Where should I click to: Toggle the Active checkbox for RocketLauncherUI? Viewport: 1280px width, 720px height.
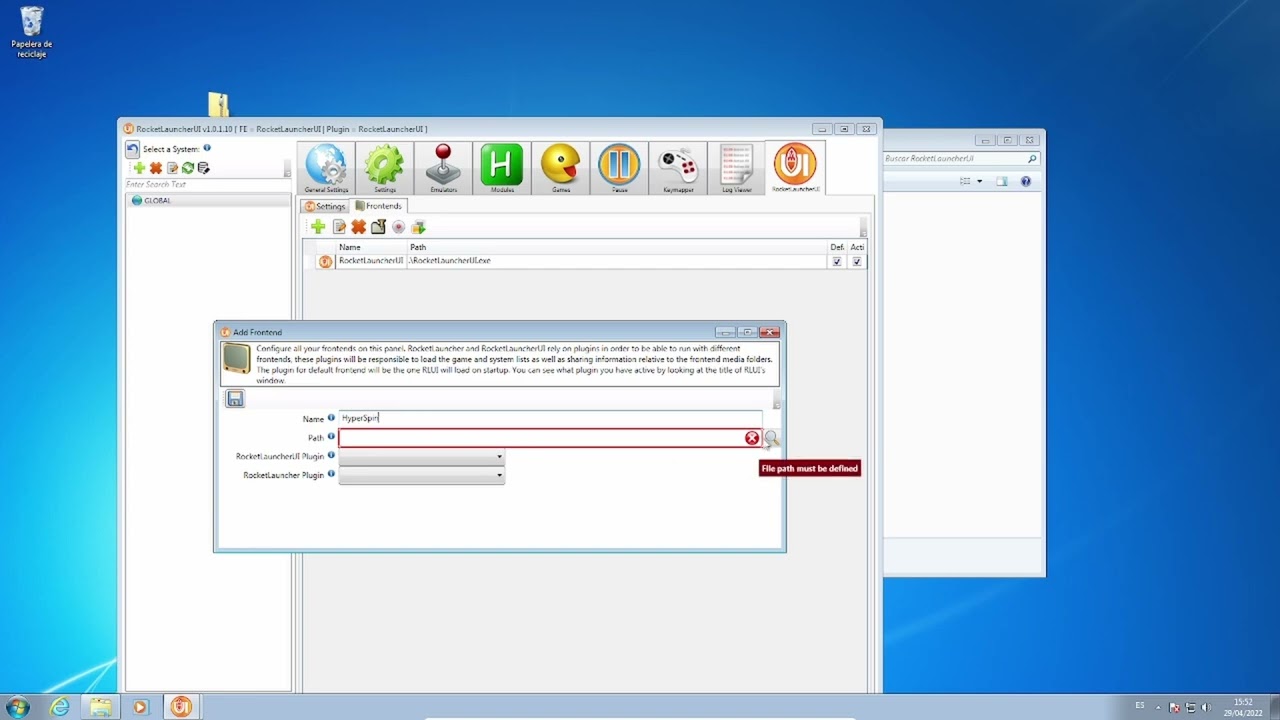pyautogui.click(x=857, y=261)
